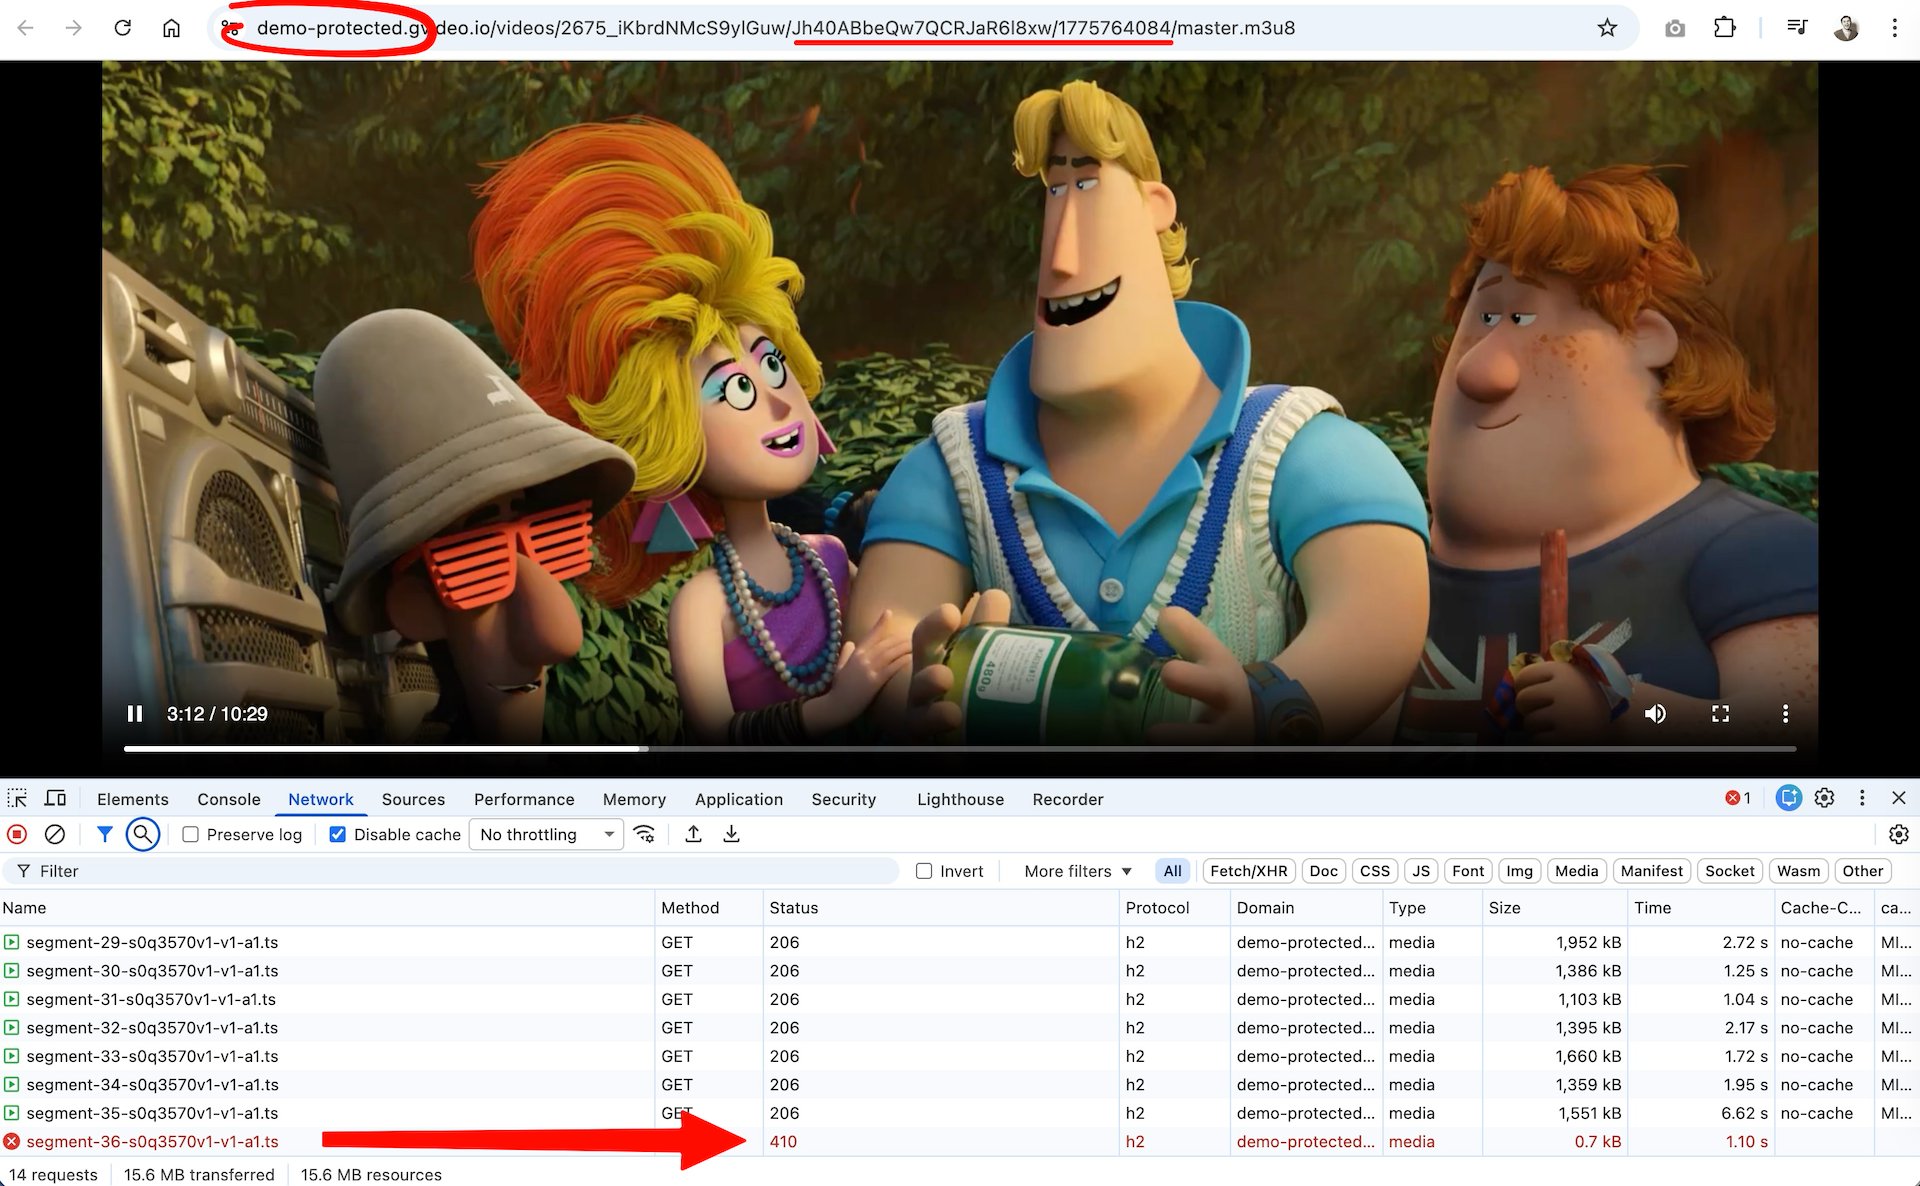Go back to the previous page
Image resolution: width=1920 pixels, height=1186 pixels.
tap(26, 28)
